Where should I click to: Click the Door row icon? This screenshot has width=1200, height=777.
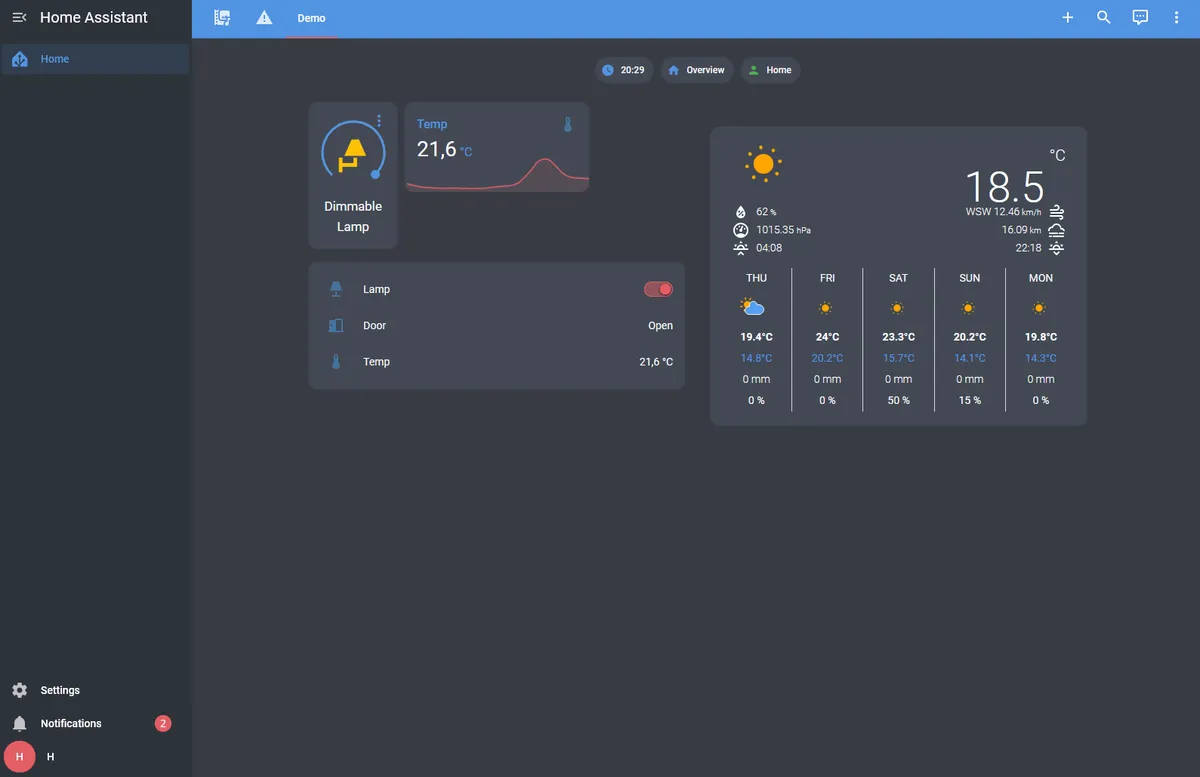[336, 325]
